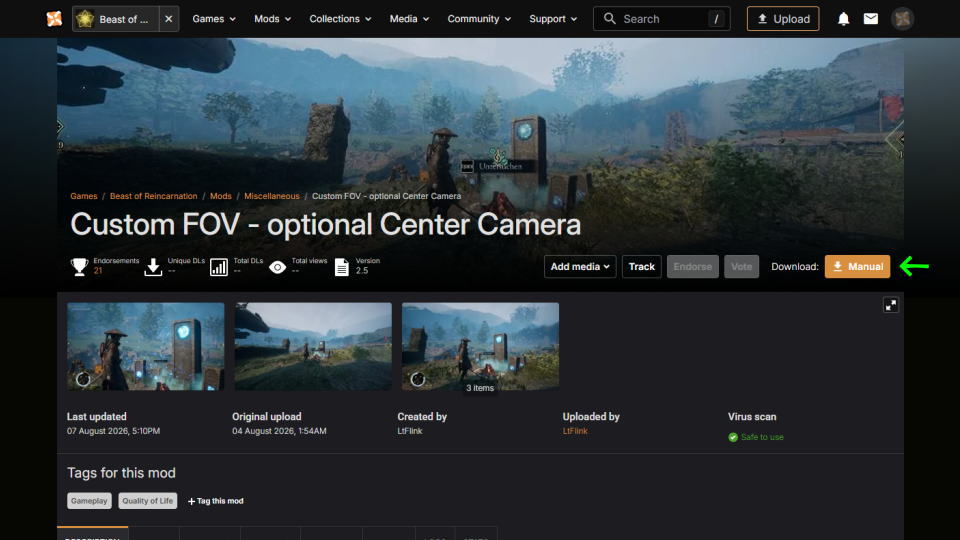Click the Search input field

(662, 19)
